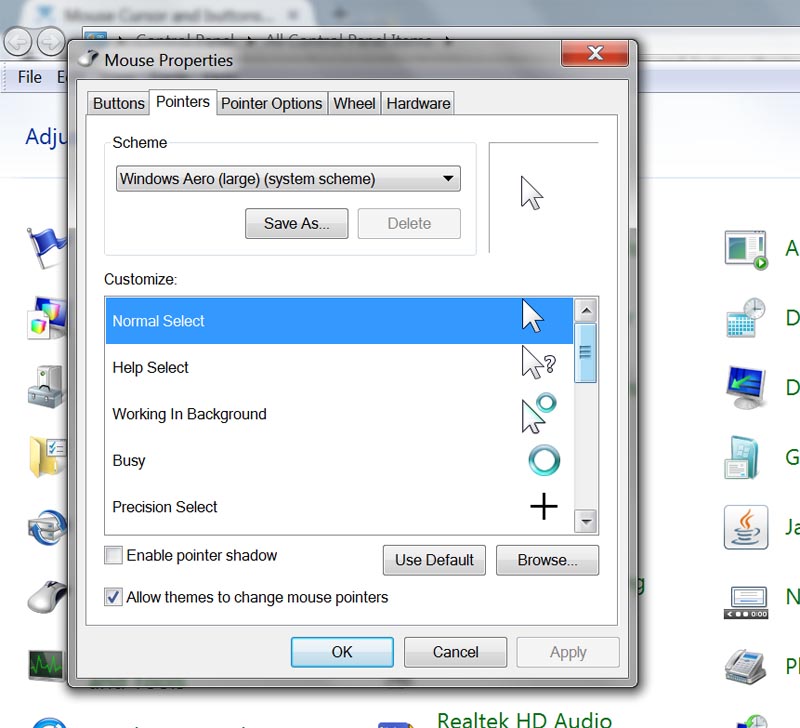Uncheck Allow themes to change mouse pointers
This screenshot has height=728, width=800.
tap(114, 597)
